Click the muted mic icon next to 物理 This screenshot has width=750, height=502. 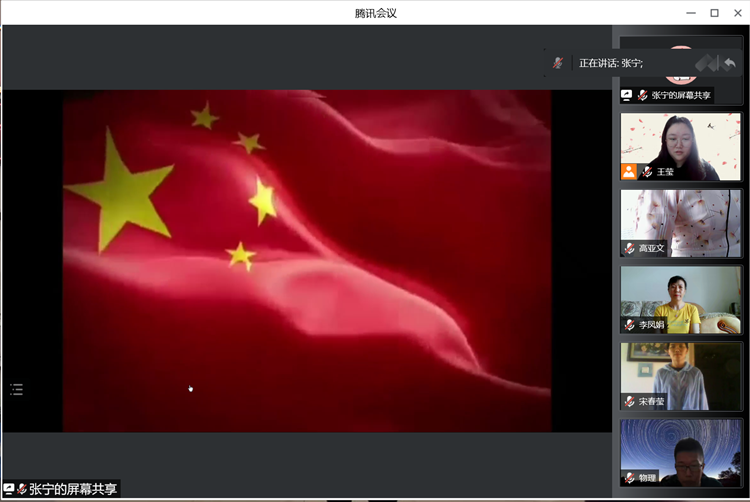click(x=629, y=477)
